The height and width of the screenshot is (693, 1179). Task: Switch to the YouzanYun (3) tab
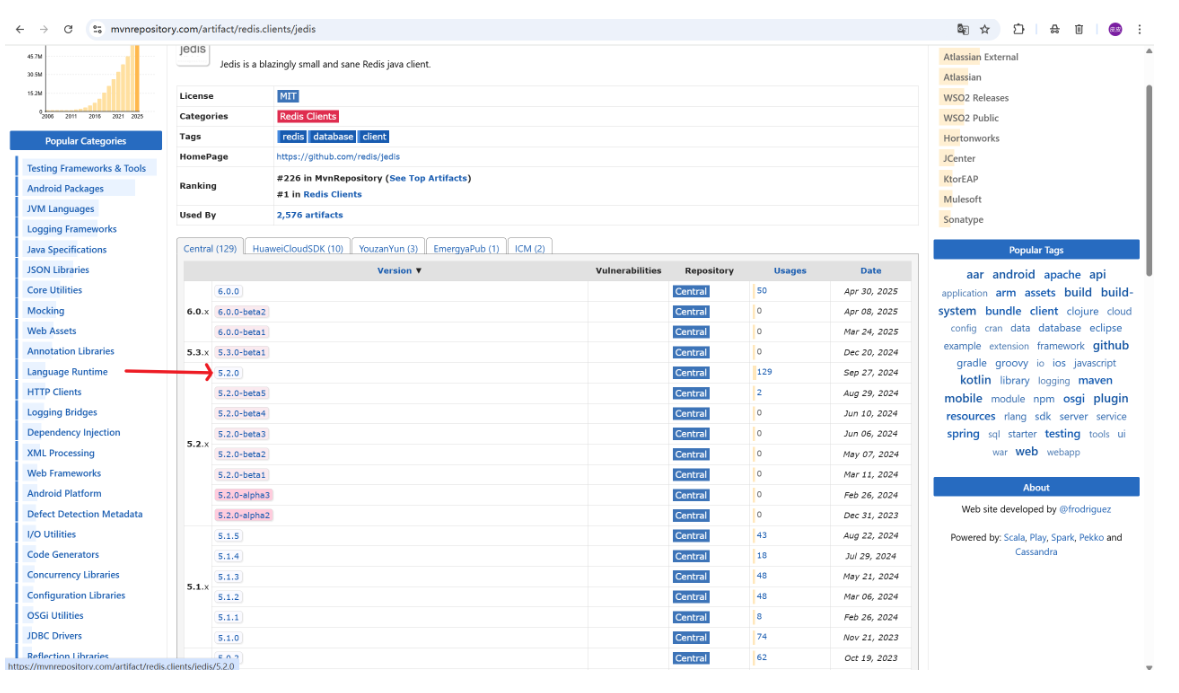(388, 249)
